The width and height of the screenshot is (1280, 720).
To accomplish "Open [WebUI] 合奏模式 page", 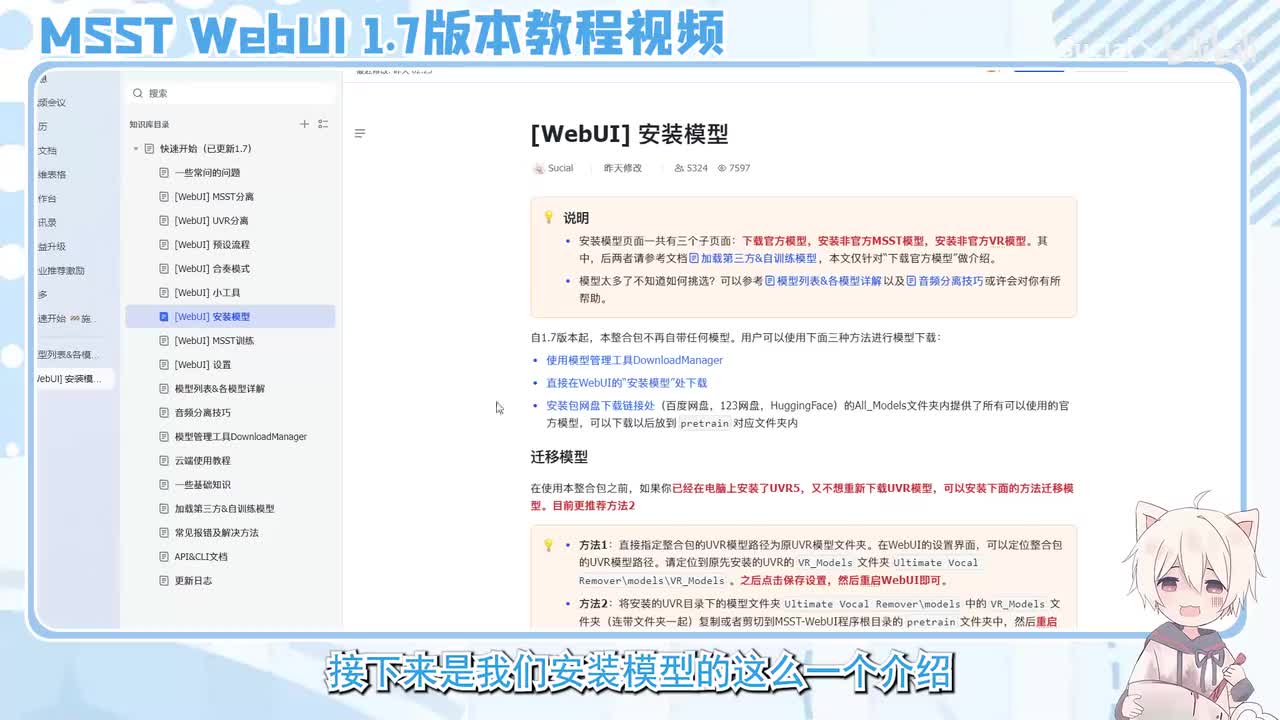I will pyautogui.click(x=212, y=269).
